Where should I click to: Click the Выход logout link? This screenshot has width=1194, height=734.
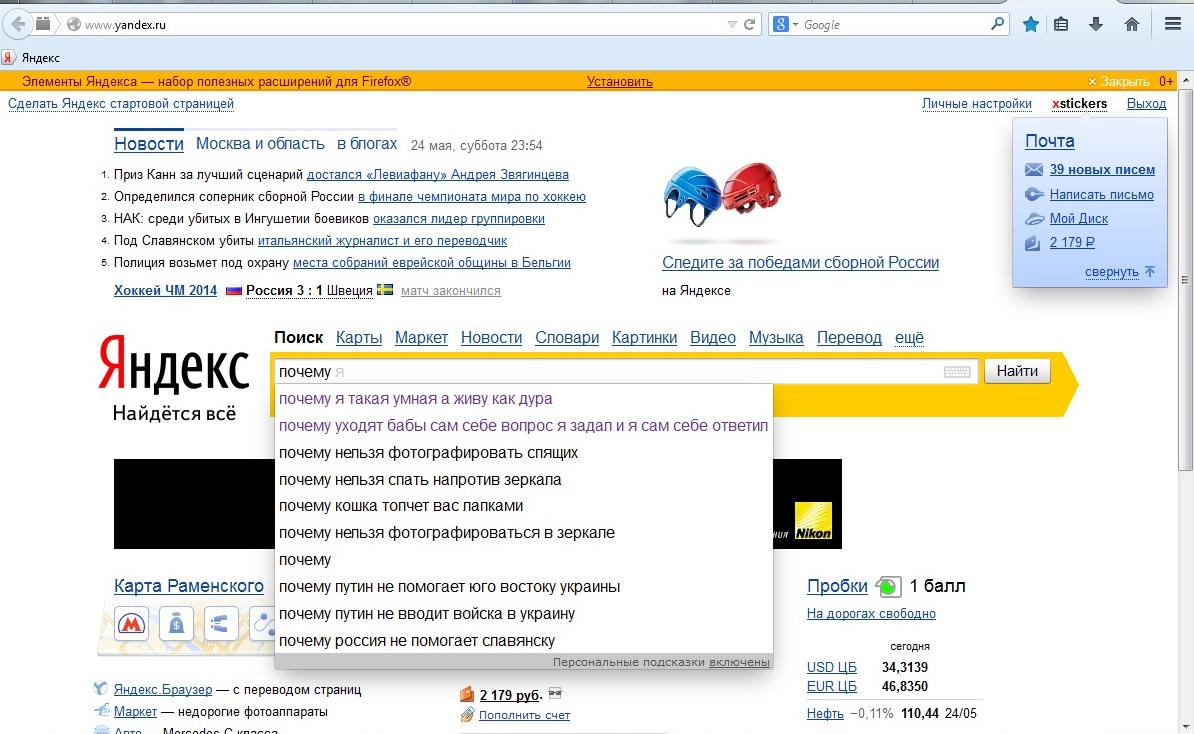[x=1146, y=104]
